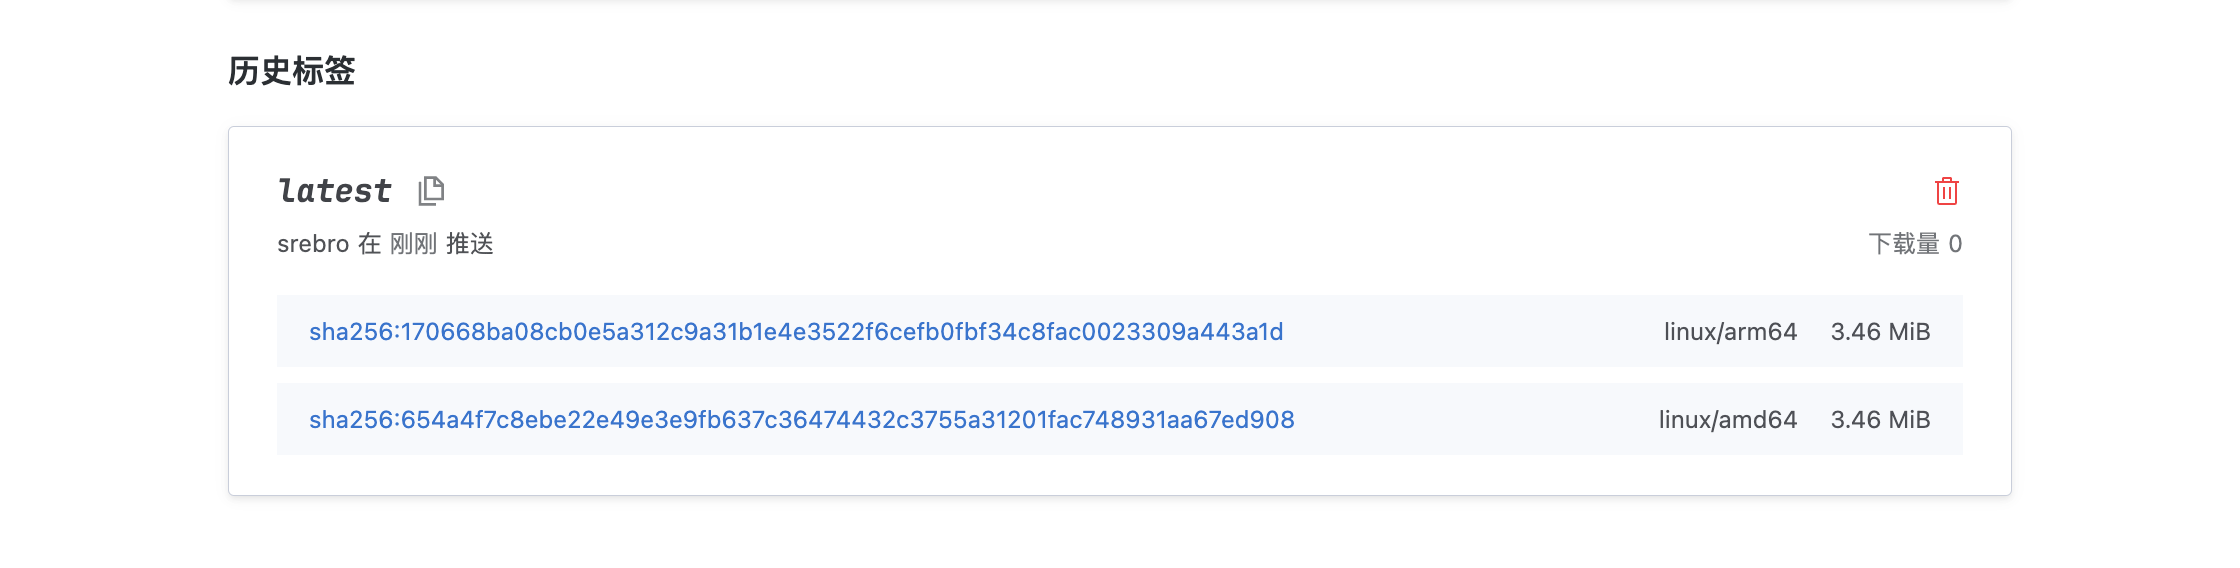Click the 刚刚 push time text
This screenshot has width=2240, height=568.
pyautogui.click(x=413, y=244)
